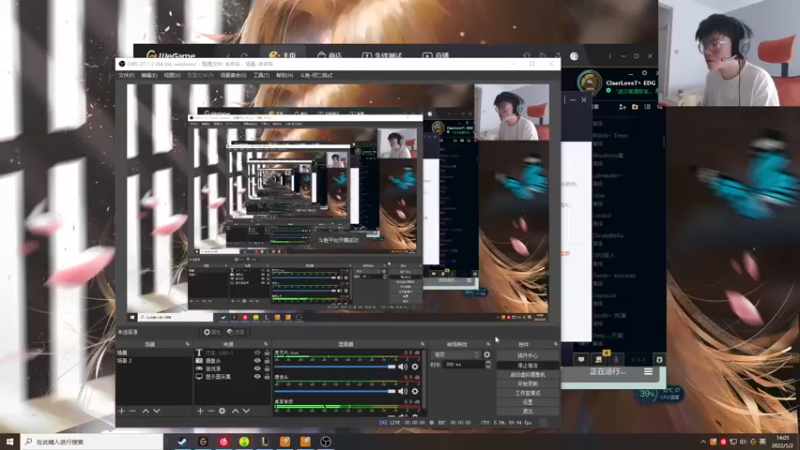
Task: Open OBS 设置 button in Controls
Action: coord(528,402)
